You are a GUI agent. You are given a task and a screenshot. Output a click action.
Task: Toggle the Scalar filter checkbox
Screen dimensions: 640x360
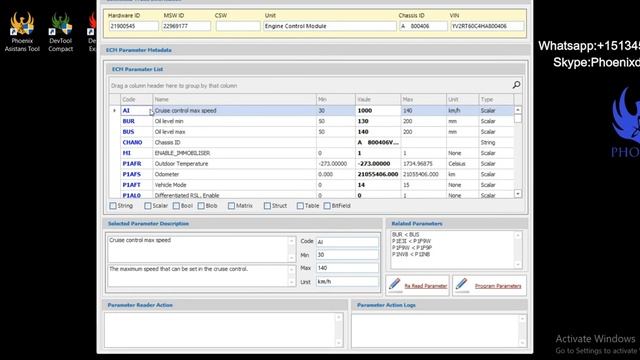[x=148, y=206]
